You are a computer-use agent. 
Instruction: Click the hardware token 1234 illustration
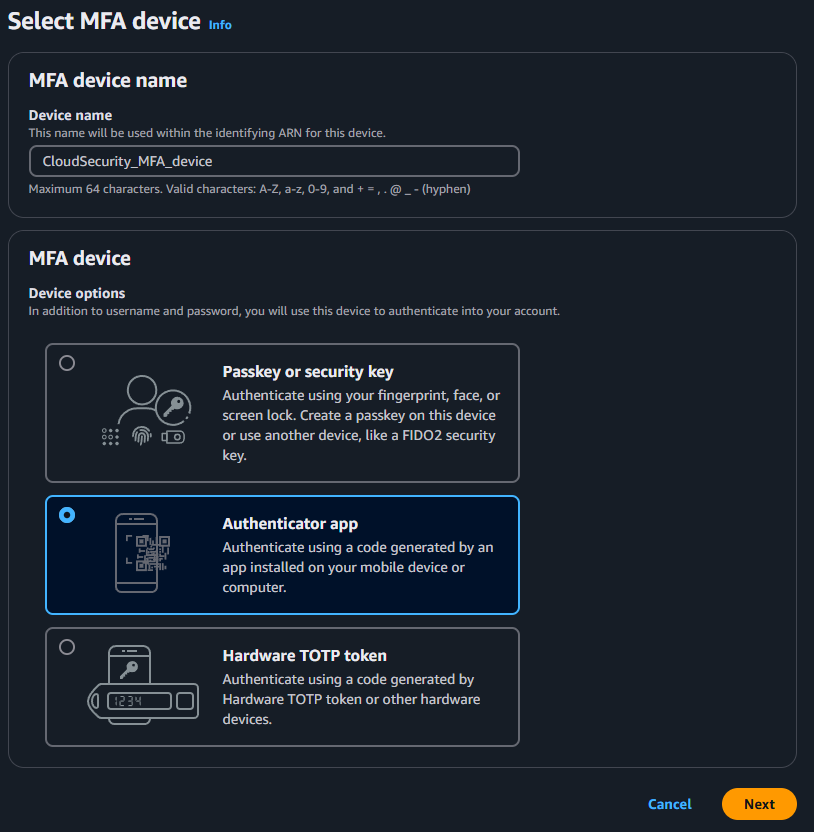click(143, 685)
